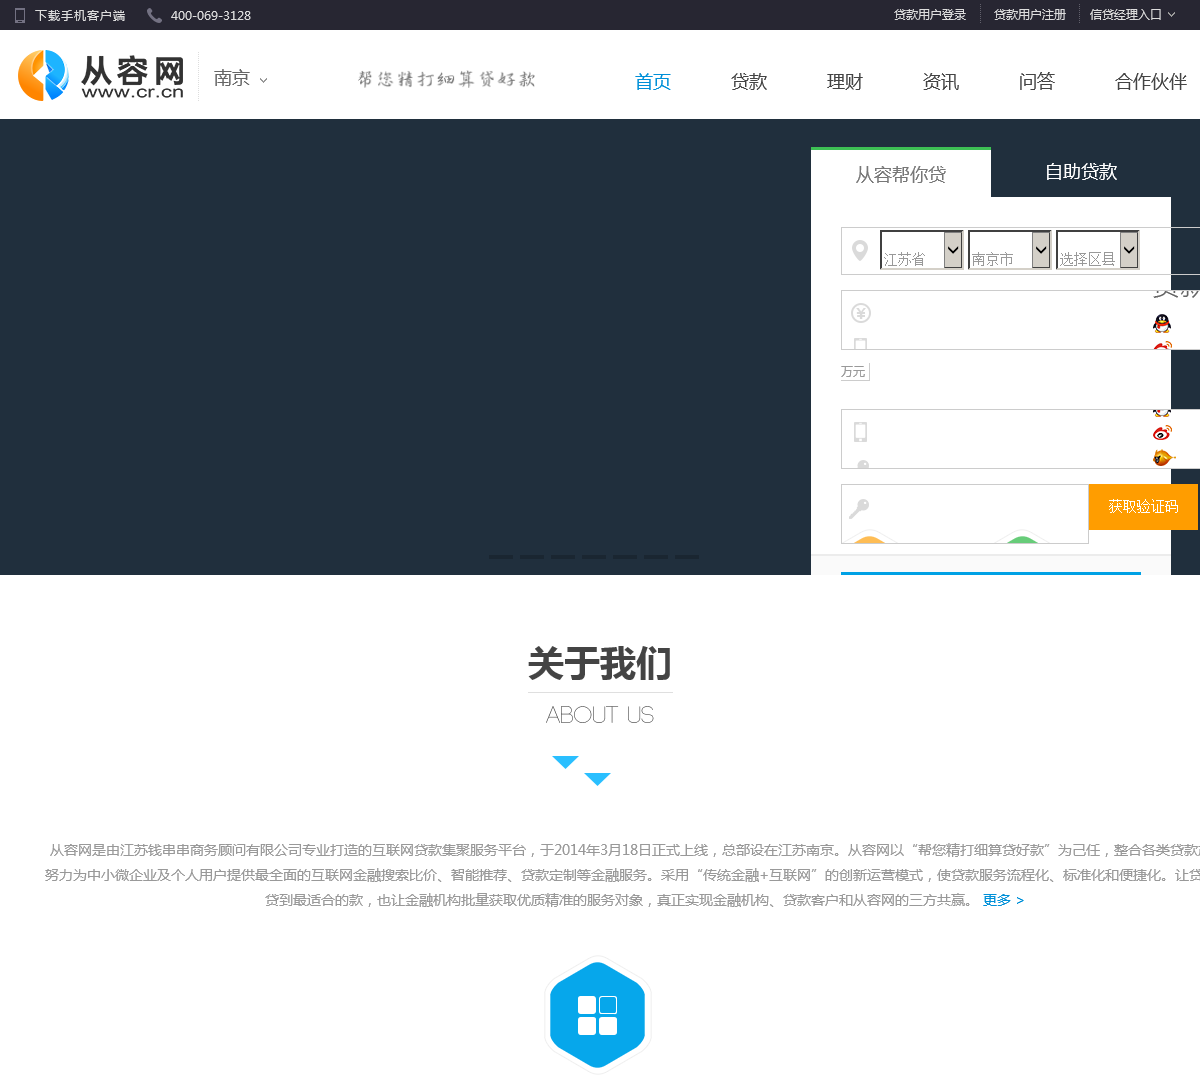Click the orange bird icon

point(1163,457)
